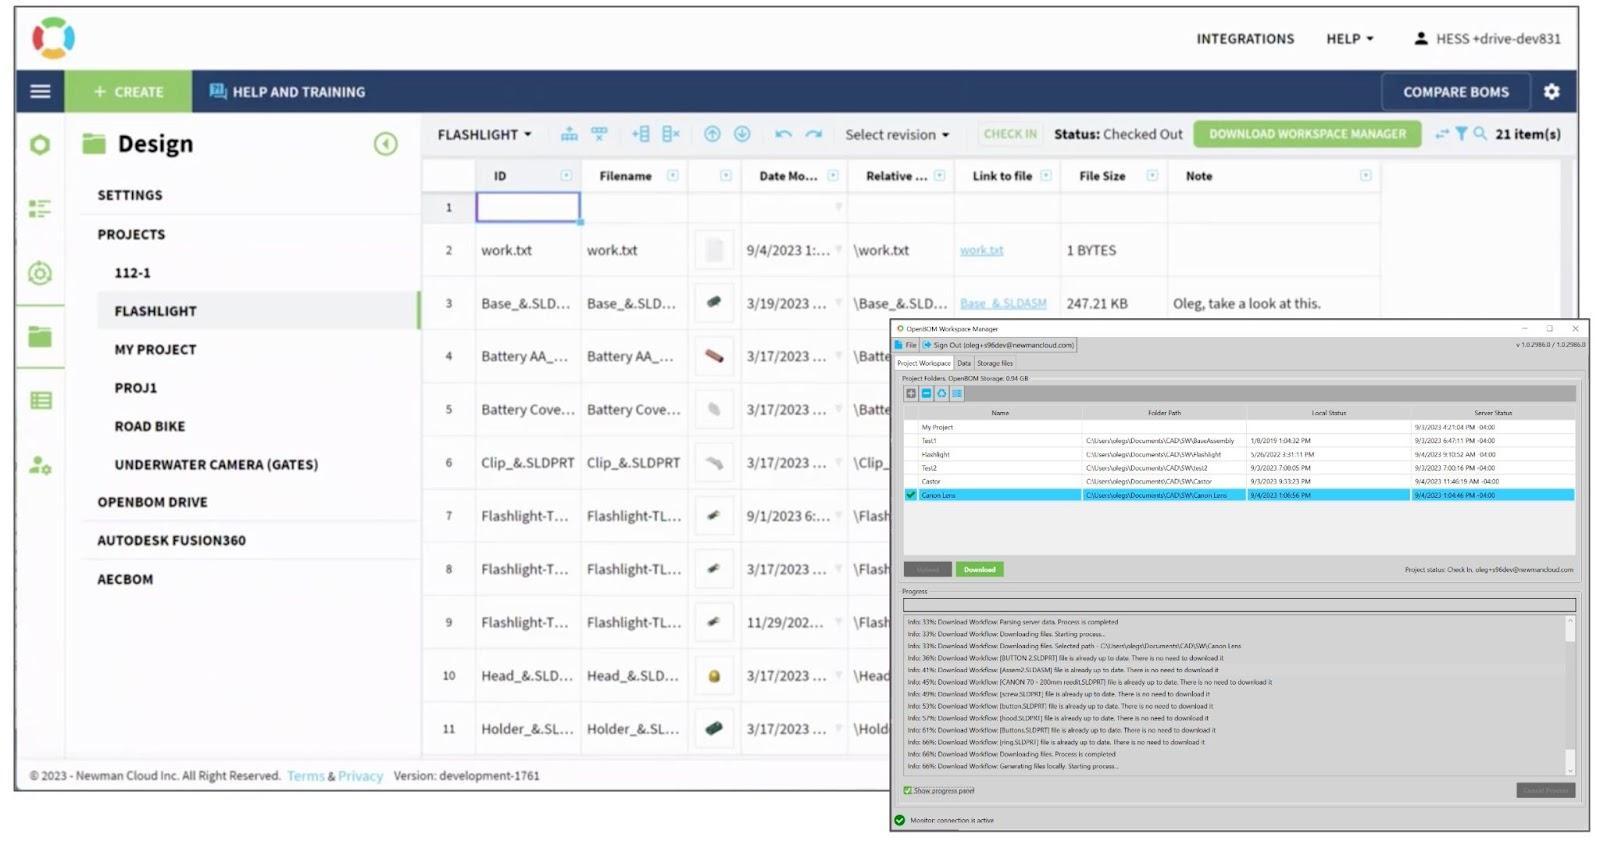The image size is (1600, 845).
Task: Open the File Size column dropdown arrow
Action: pos(1152,176)
